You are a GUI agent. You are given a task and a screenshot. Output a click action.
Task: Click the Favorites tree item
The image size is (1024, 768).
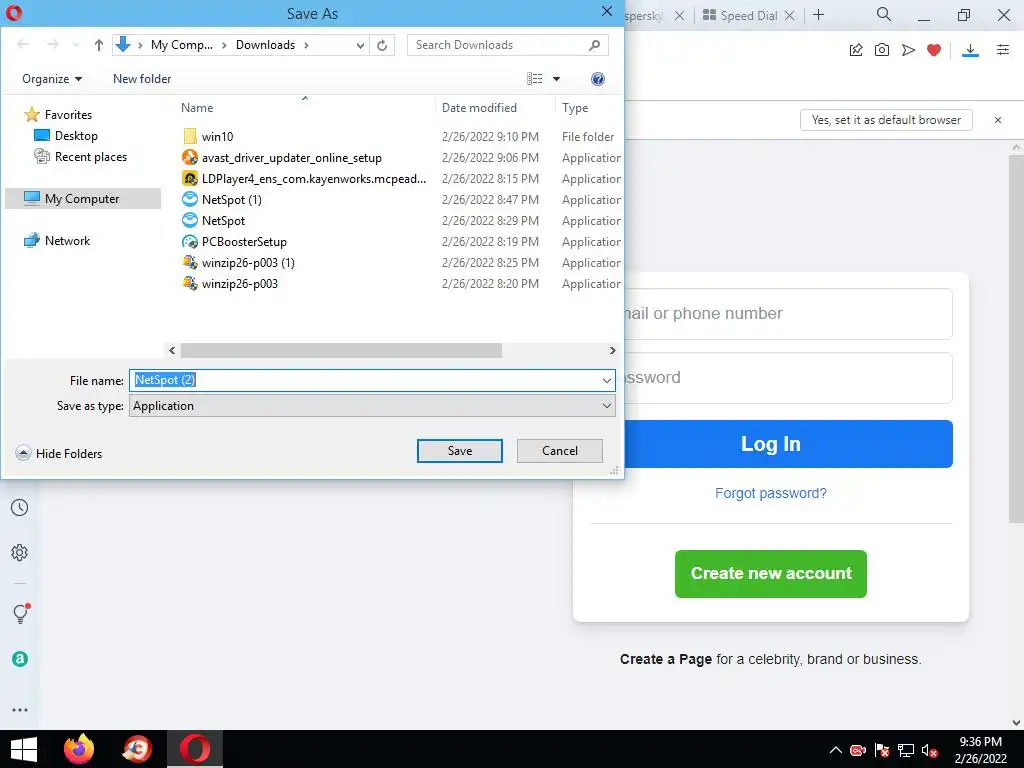(x=68, y=114)
